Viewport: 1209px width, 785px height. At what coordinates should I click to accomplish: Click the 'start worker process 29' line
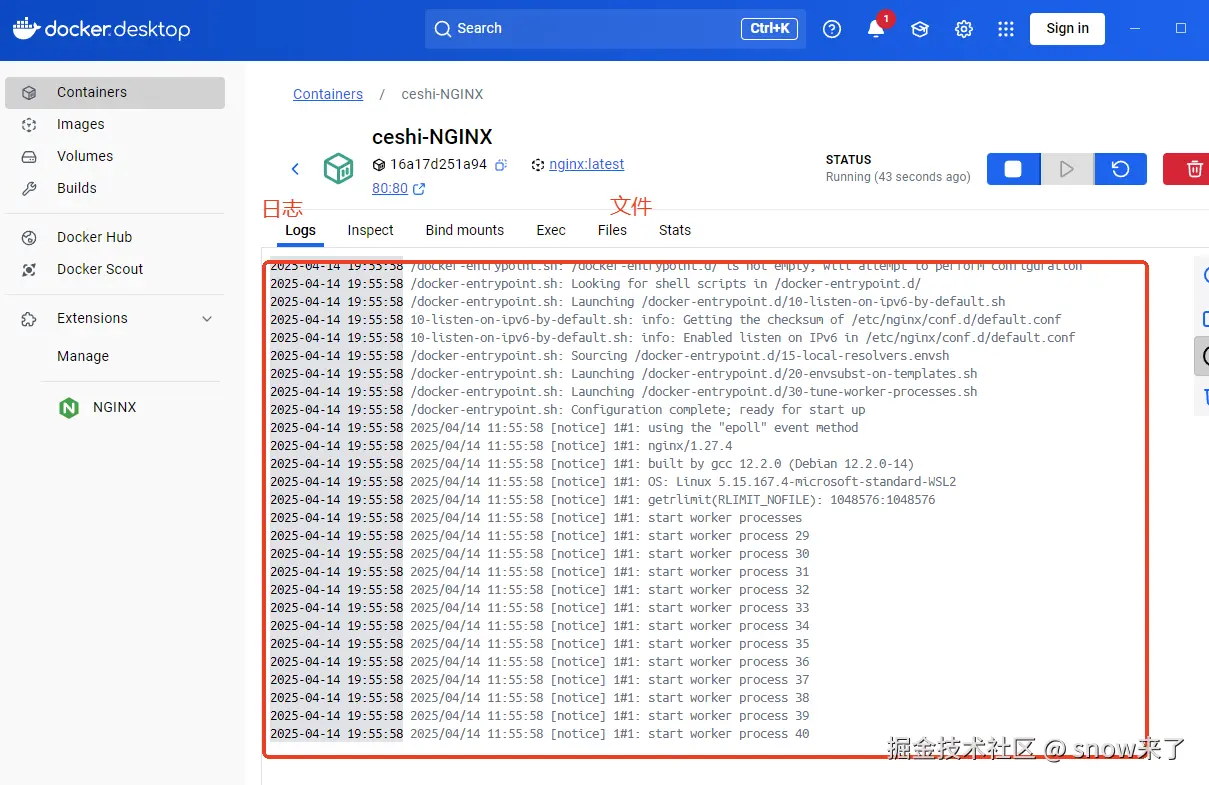point(540,536)
